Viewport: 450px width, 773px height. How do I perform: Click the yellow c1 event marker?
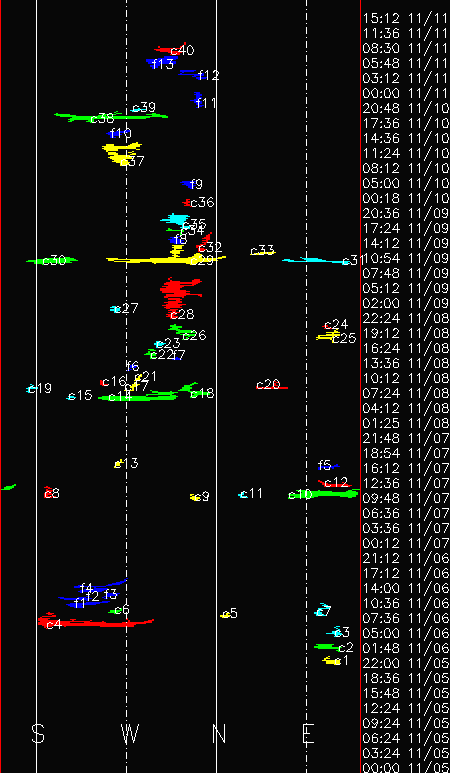pyautogui.click(x=332, y=661)
